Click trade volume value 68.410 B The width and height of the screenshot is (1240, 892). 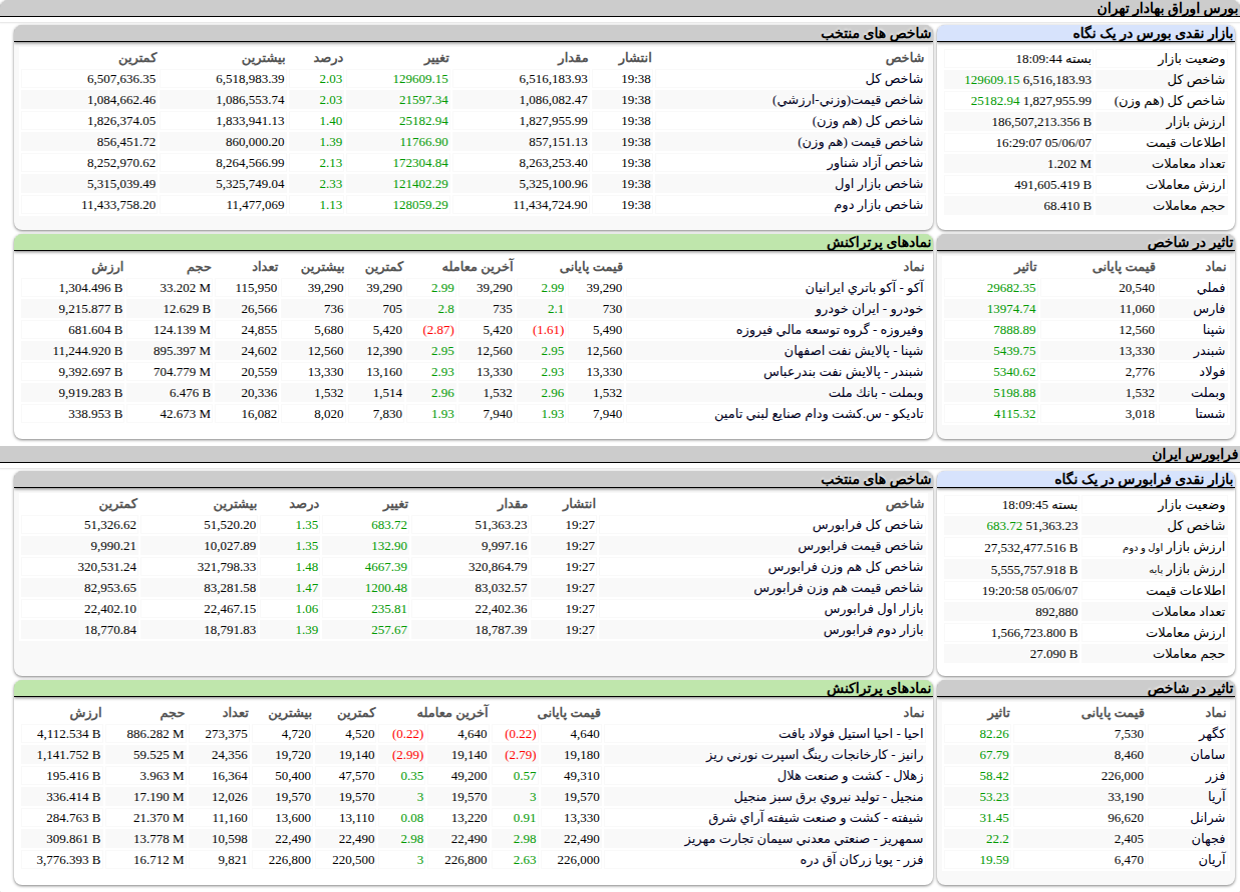point(1067,206)
